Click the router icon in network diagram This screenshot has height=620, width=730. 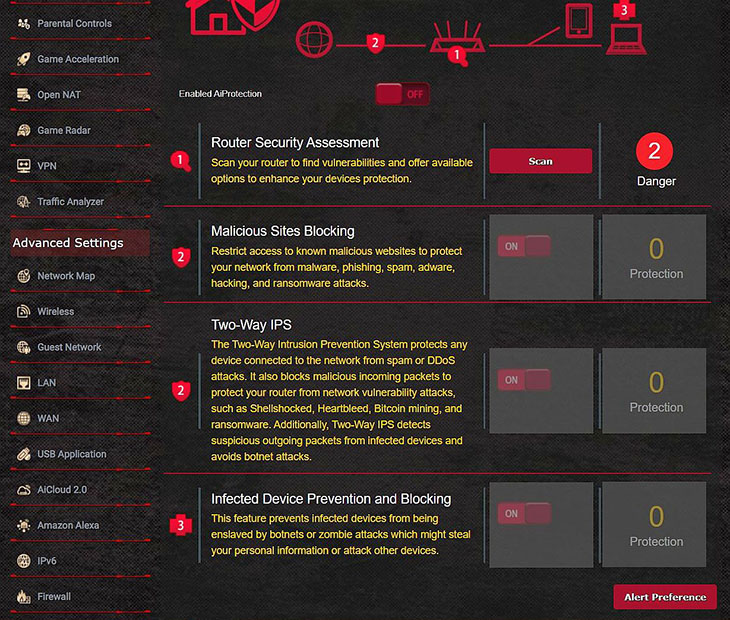coord(457,37)
